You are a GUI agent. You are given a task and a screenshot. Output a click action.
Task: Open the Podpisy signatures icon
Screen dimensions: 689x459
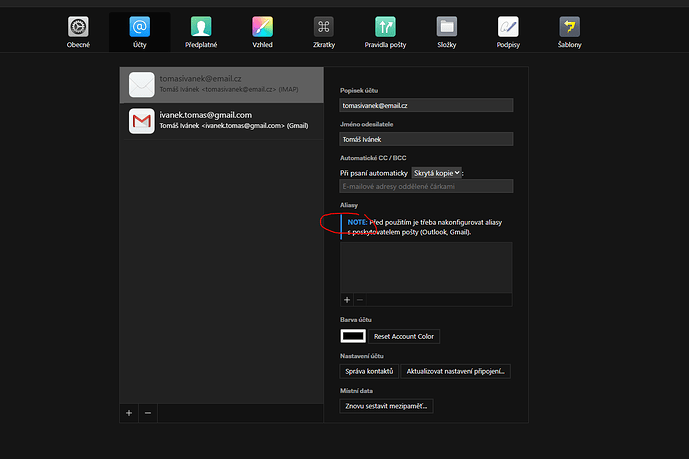coord(508,27)
